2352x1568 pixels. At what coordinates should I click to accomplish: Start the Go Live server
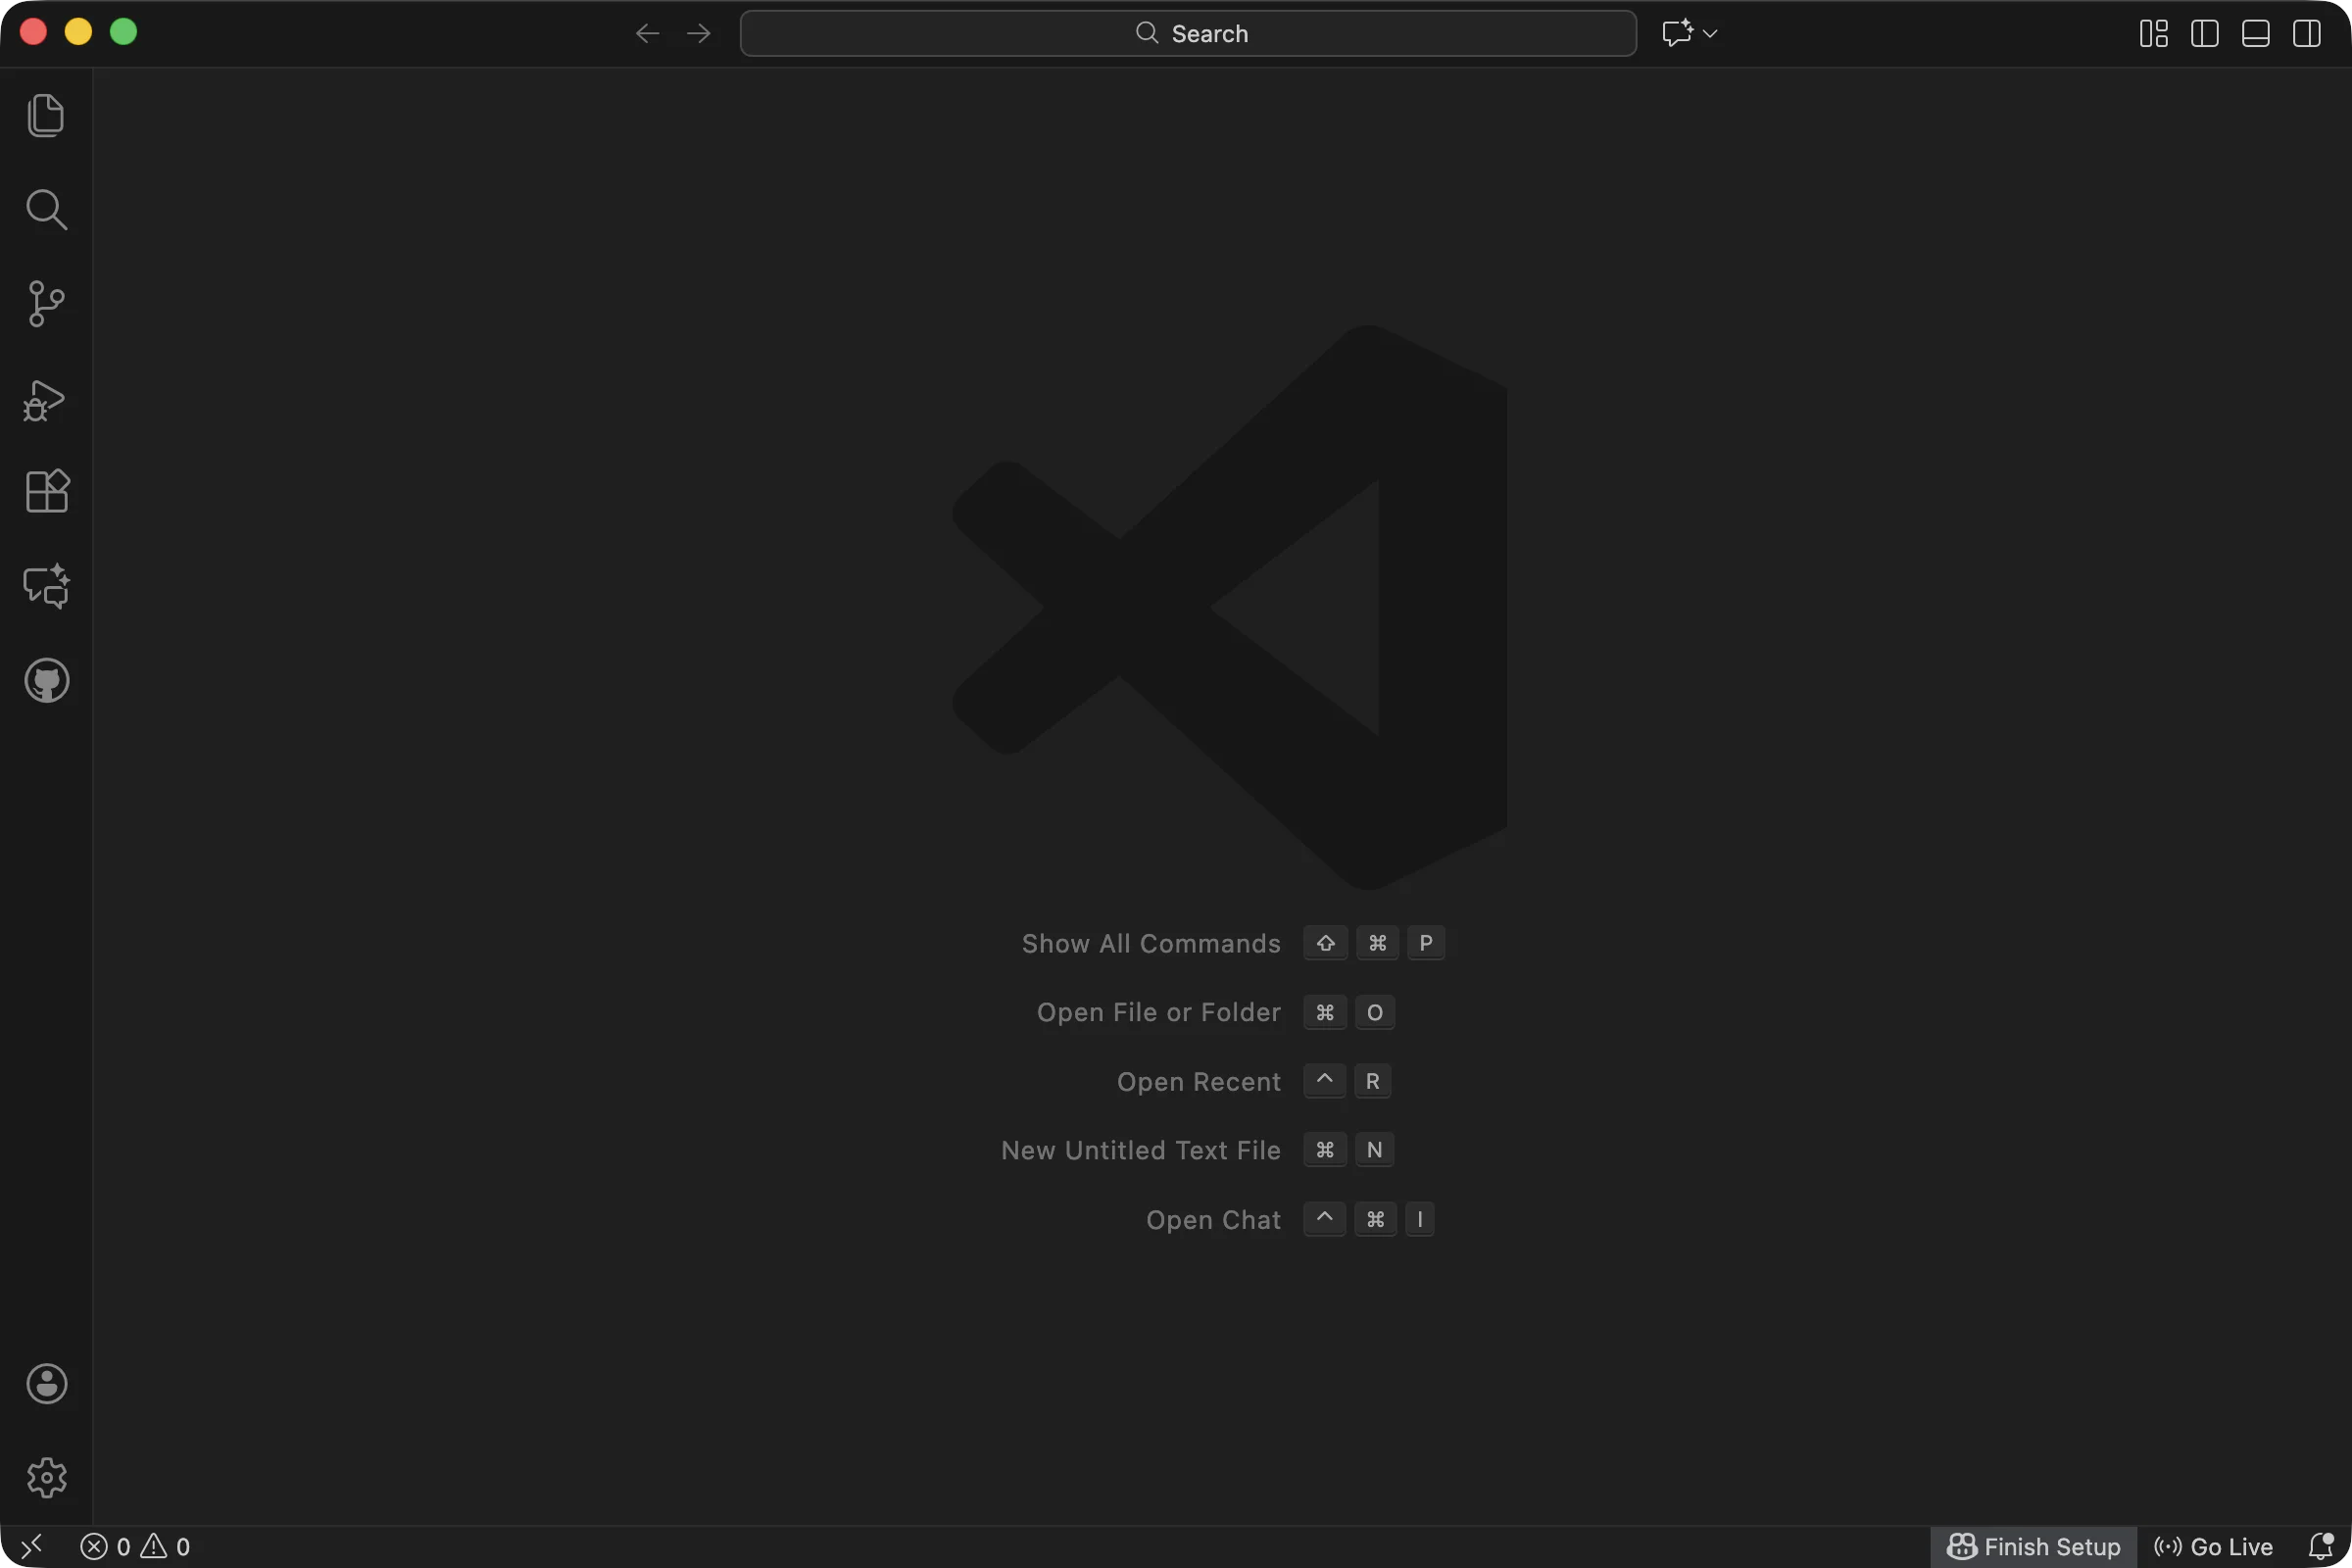coord(2214,1545)
